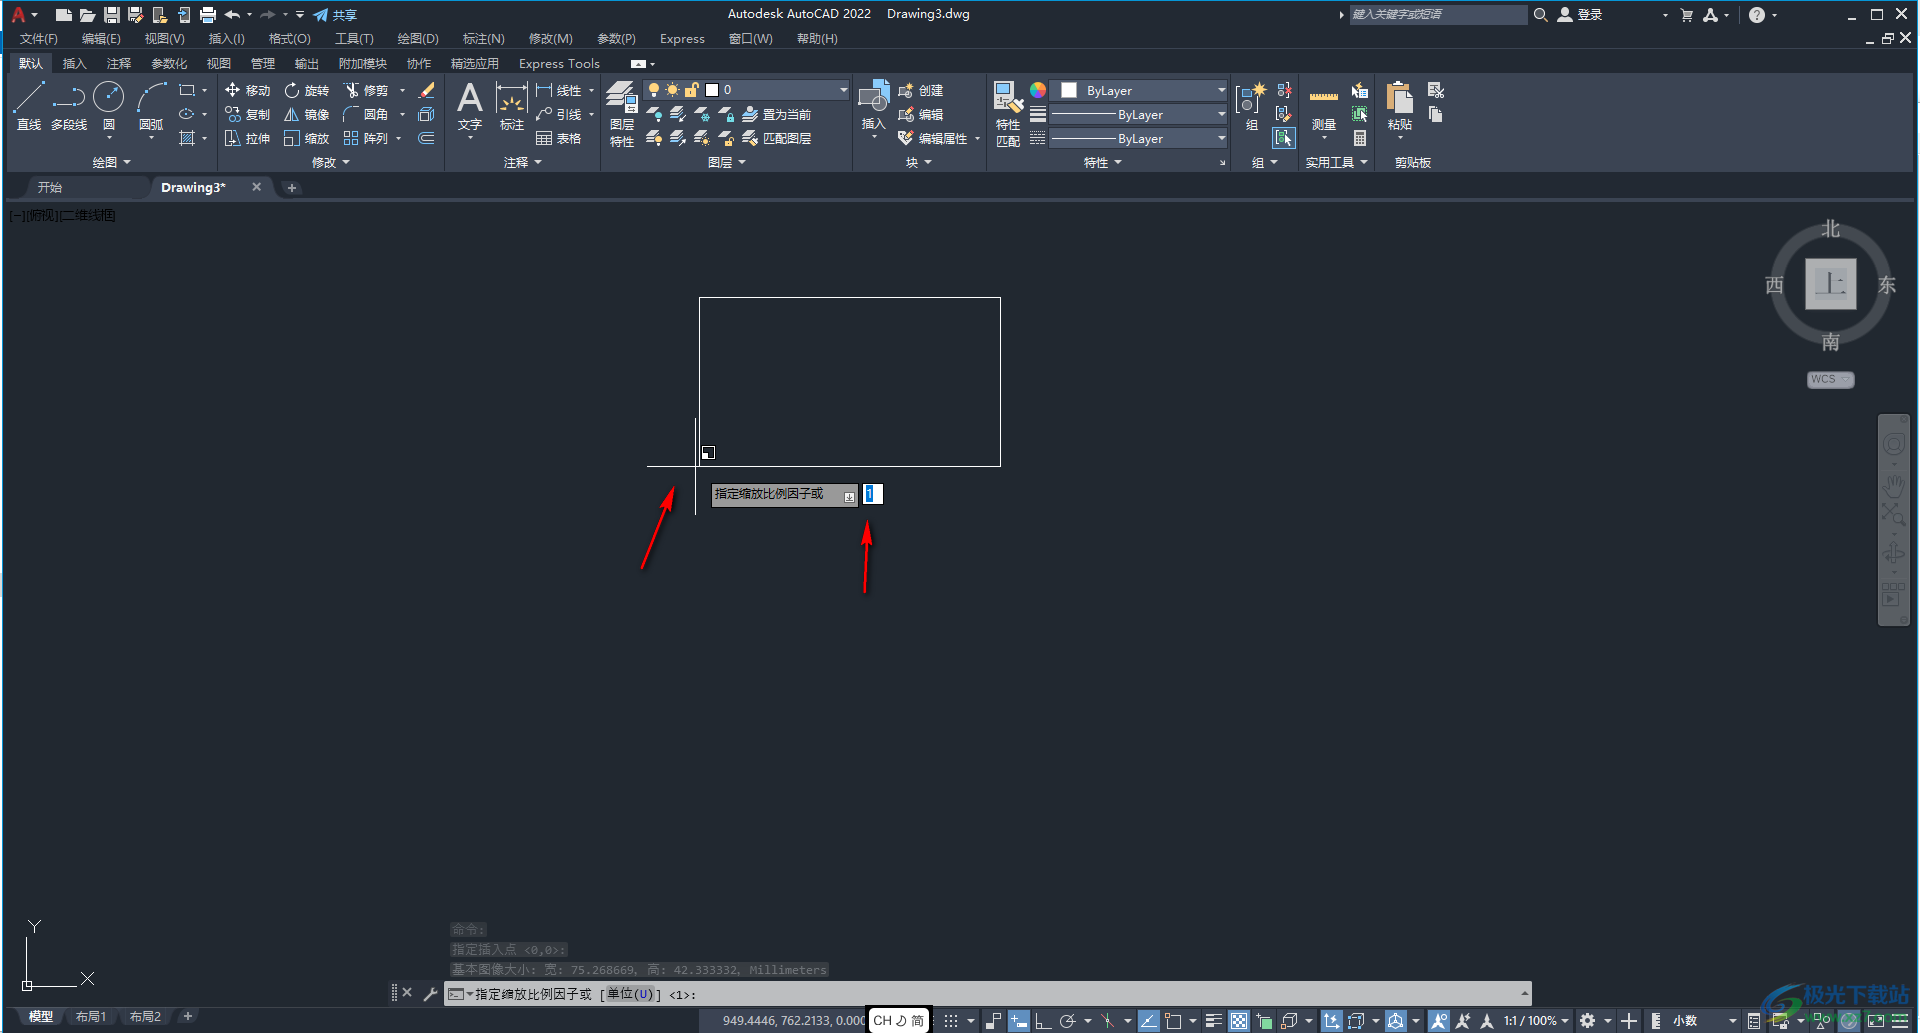This screenshot has height=1033, width=1920.
Task: Click the keyword search box
Action: coord(1438,14)
